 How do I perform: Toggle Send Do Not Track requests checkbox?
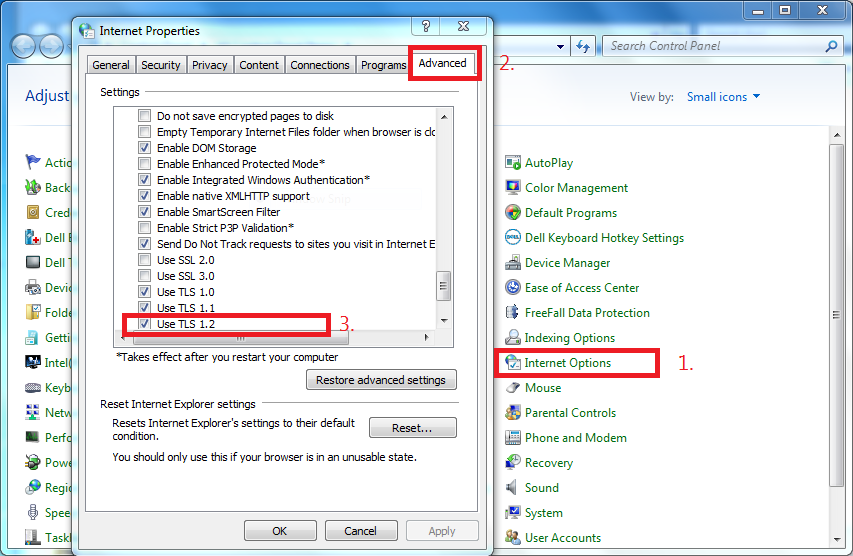point(144,244)
